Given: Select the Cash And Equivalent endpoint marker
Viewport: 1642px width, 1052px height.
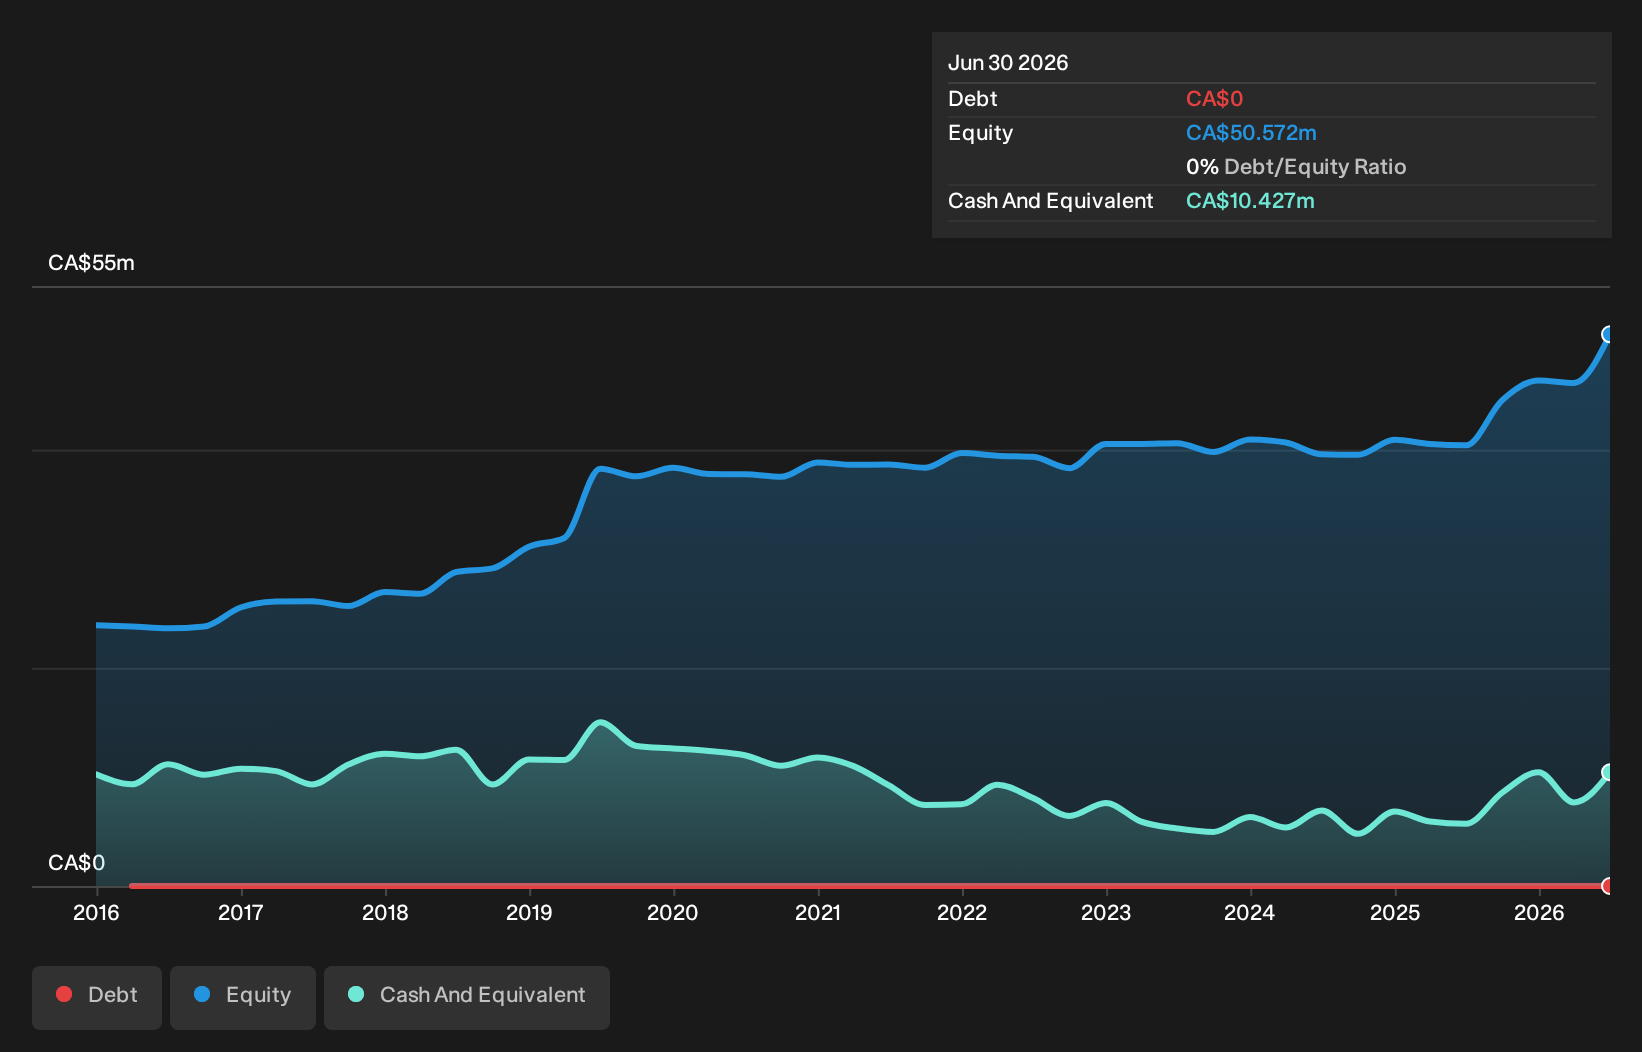Looking at the screenshot, I should [x=1608, y=772].
